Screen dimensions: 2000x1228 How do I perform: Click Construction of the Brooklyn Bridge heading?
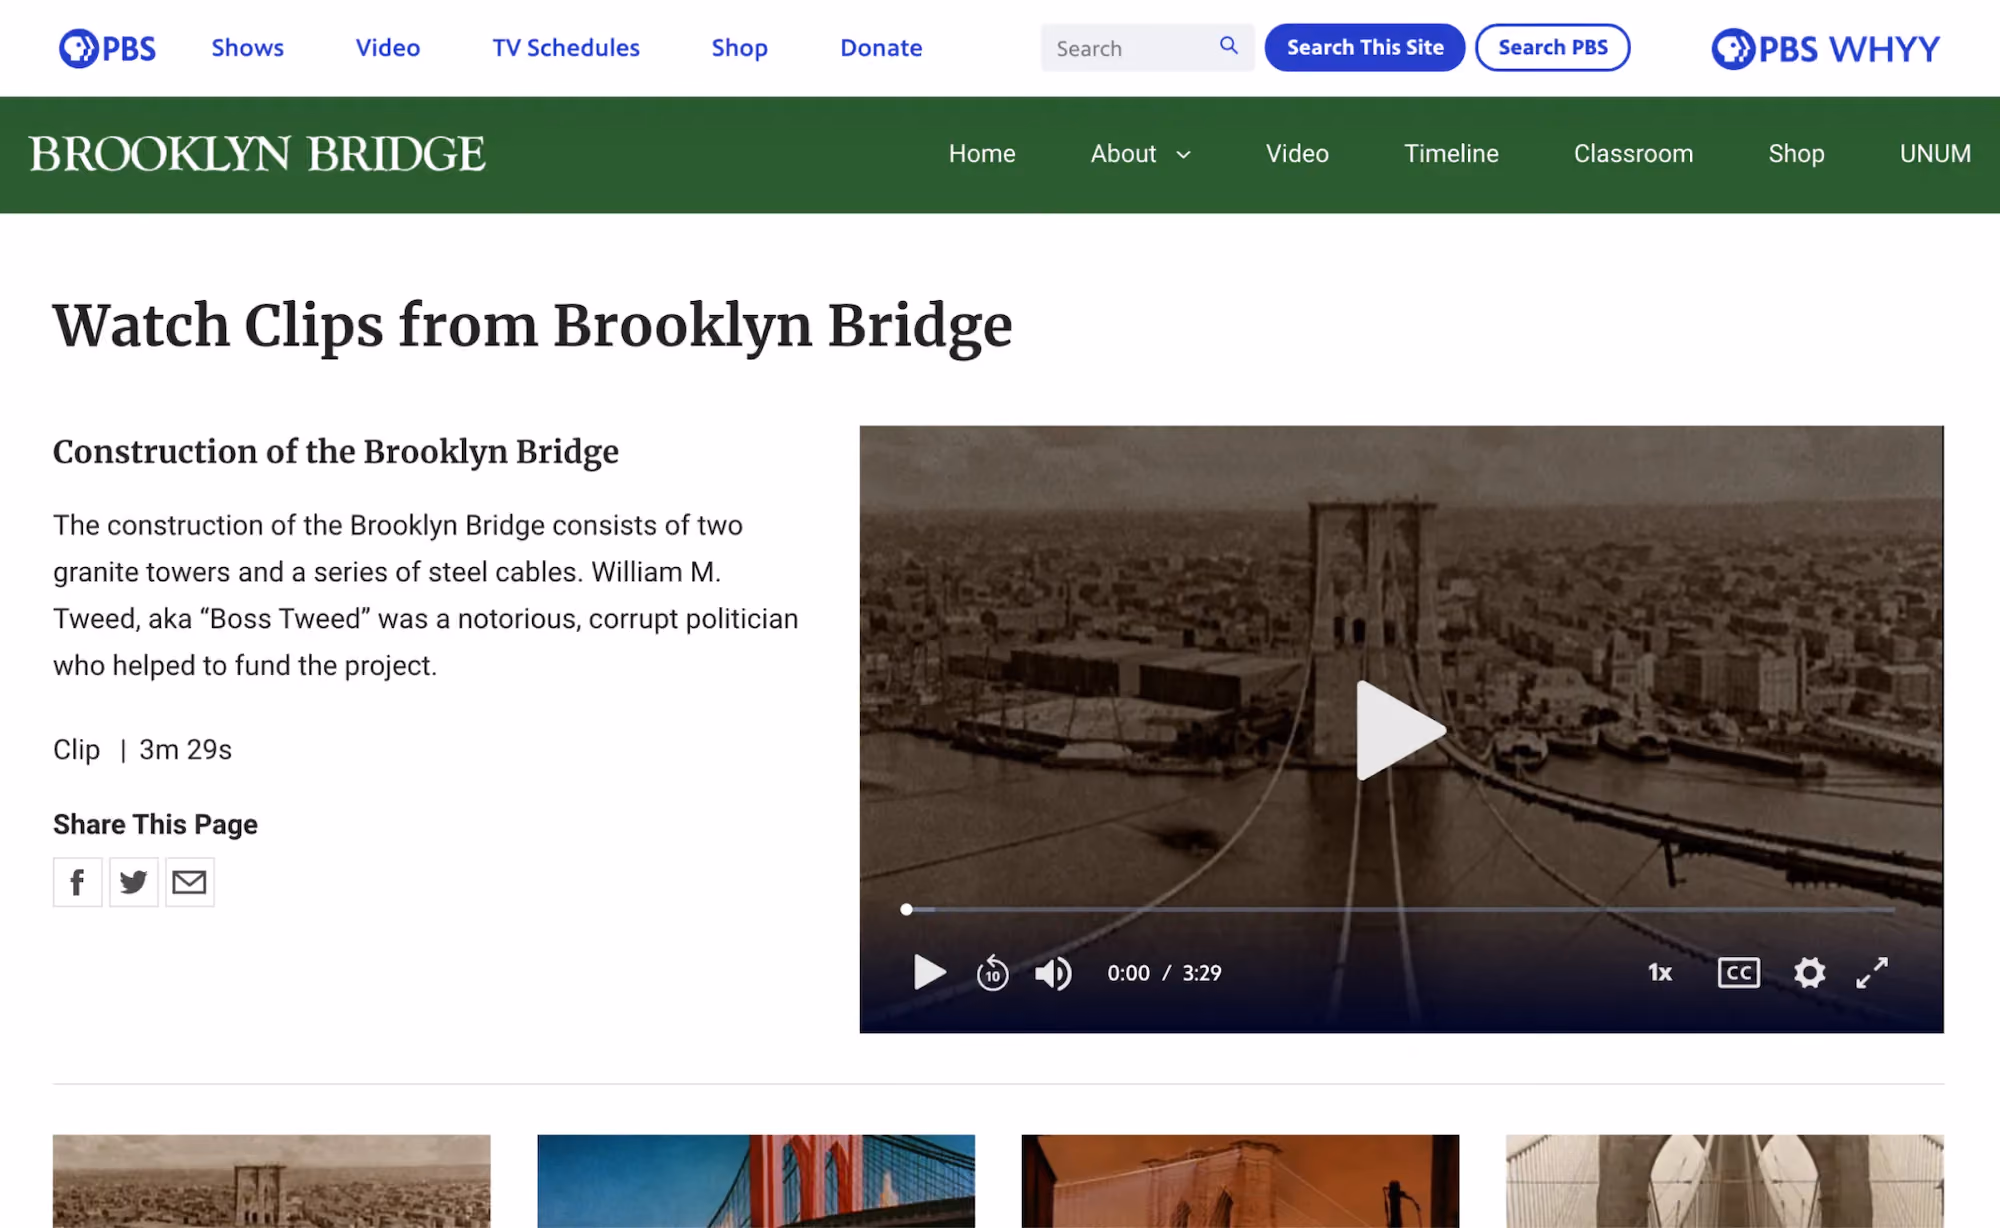[336, 452]
